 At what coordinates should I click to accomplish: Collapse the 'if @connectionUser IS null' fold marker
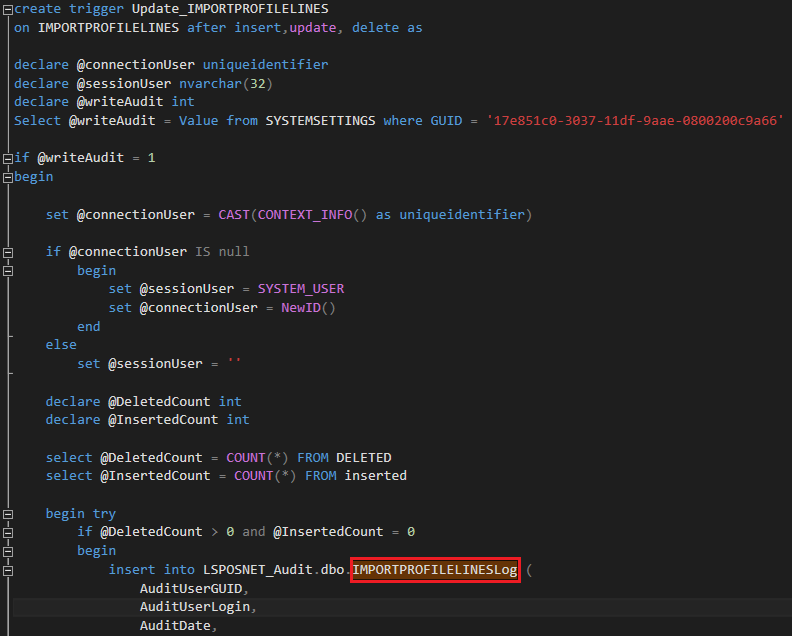click(x=8, y=252)
